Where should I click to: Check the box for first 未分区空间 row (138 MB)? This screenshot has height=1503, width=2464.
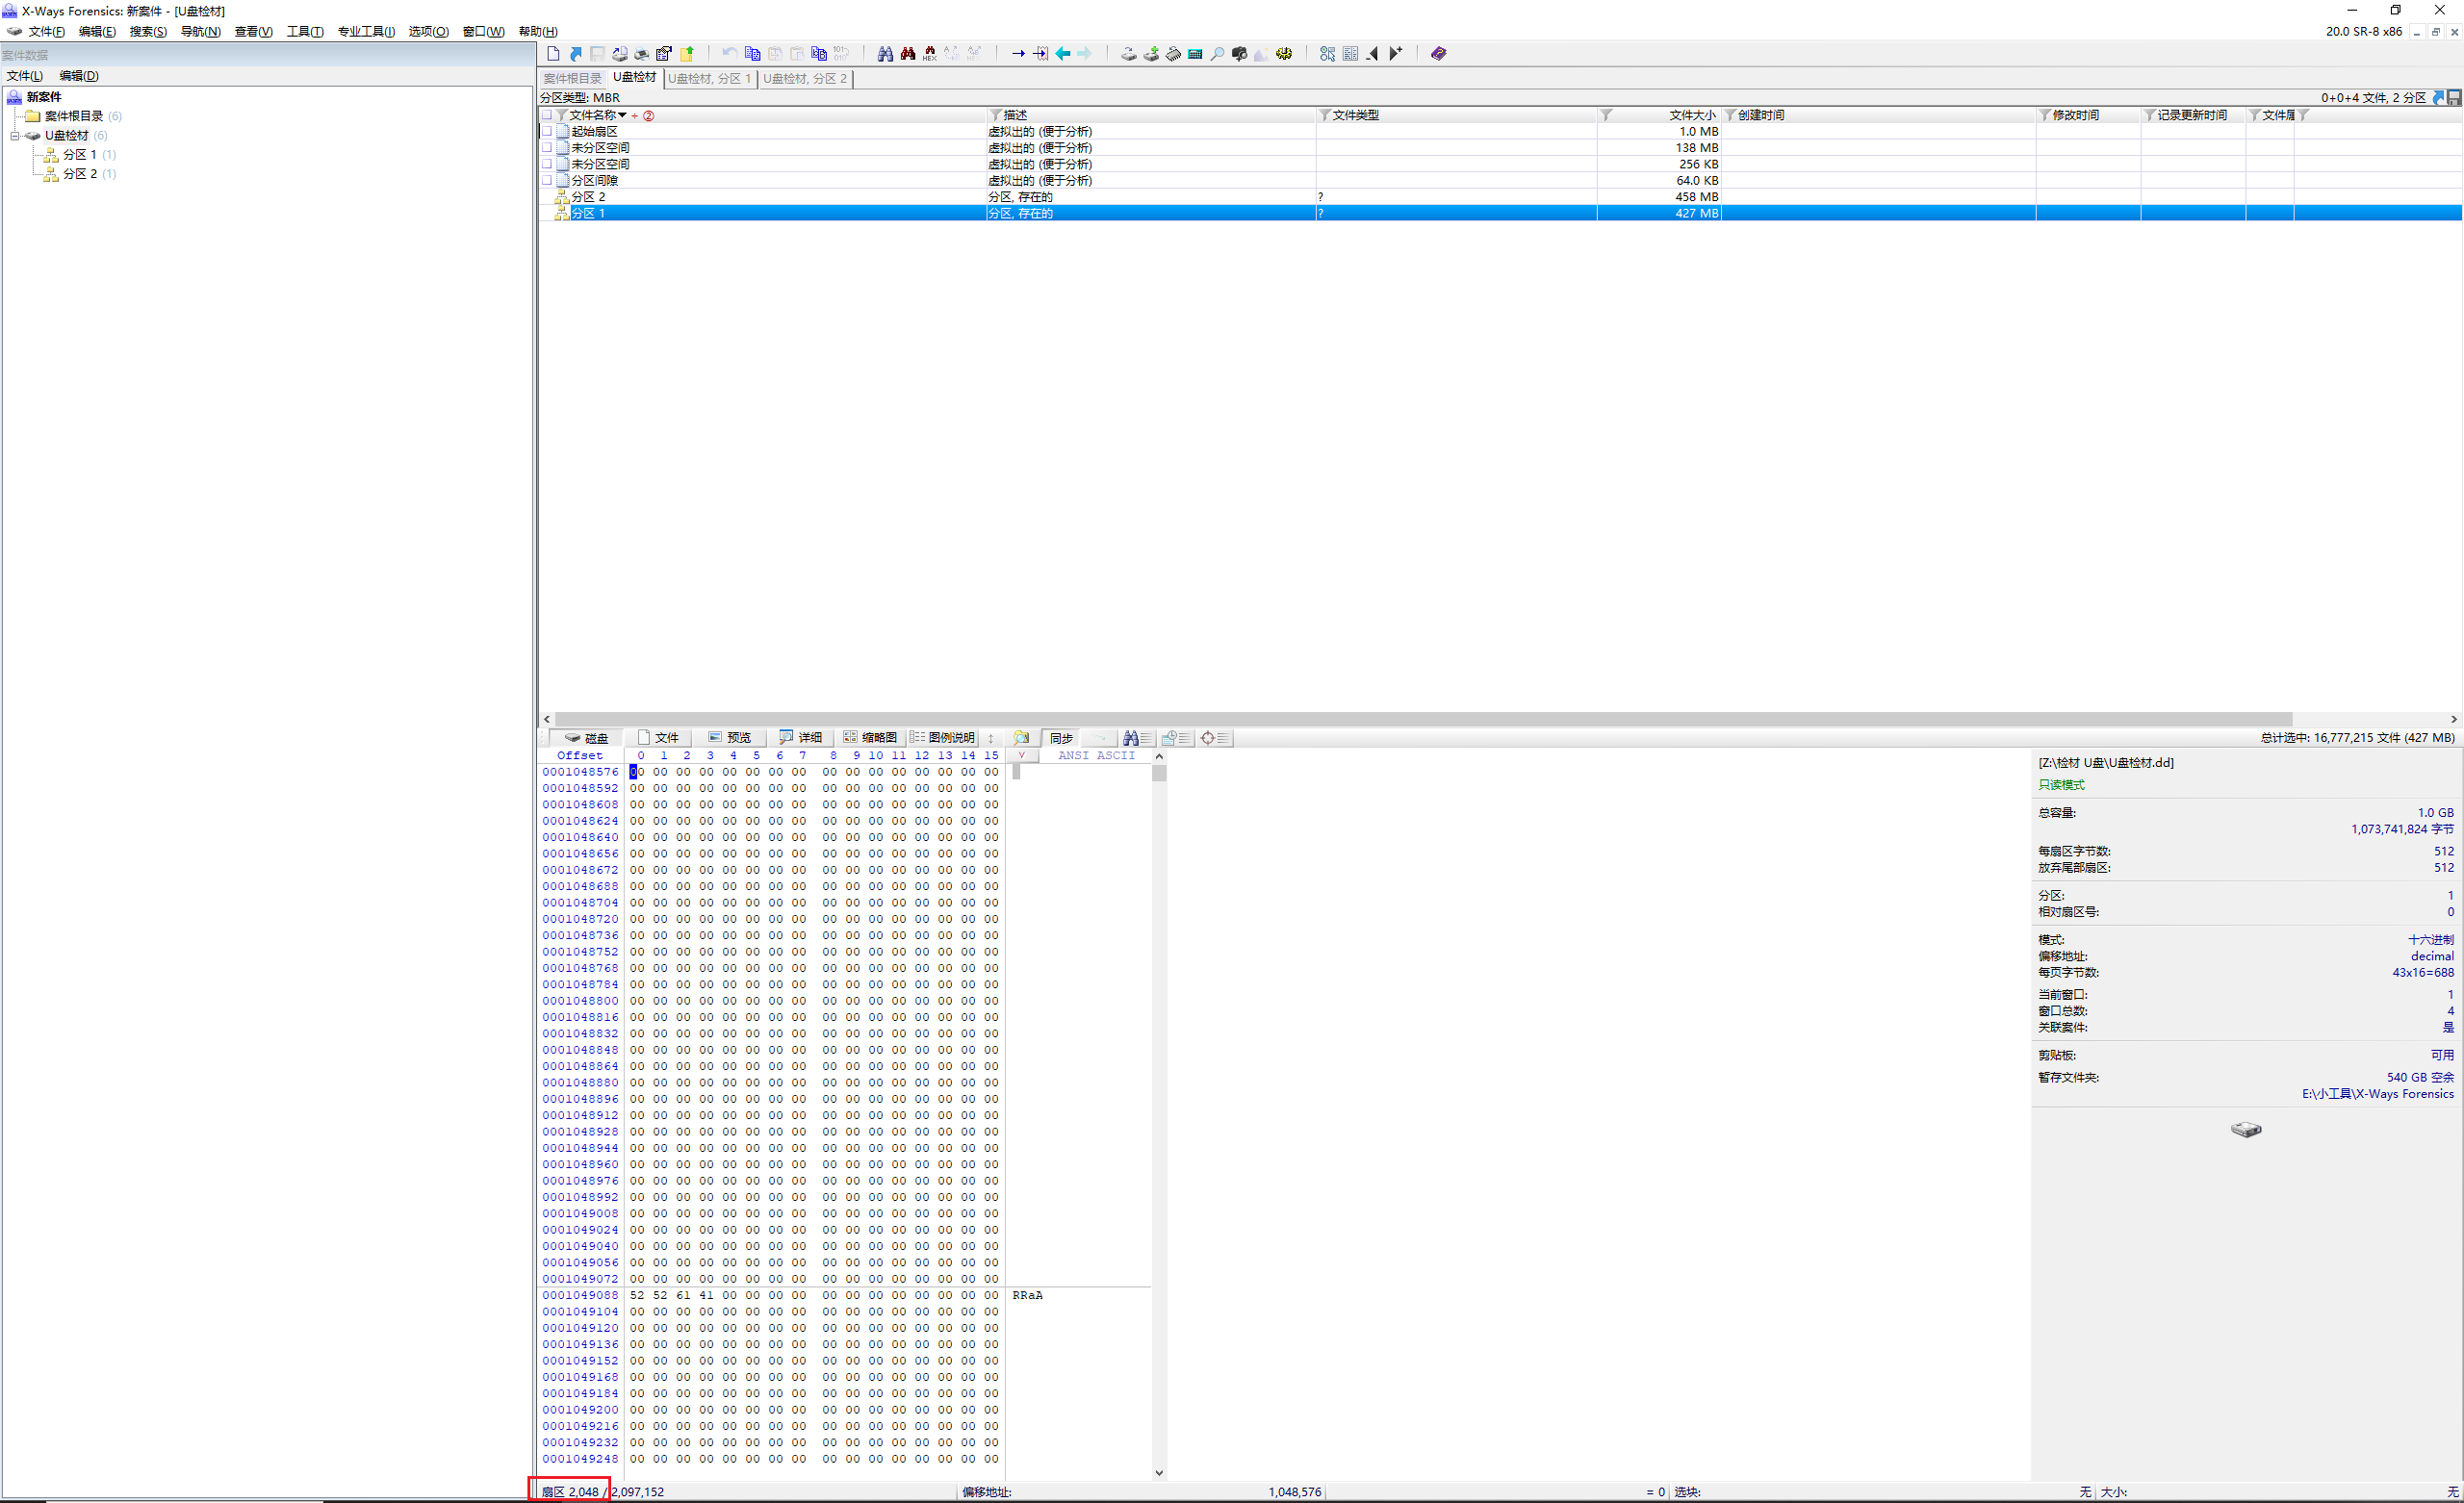pos(547,147)
